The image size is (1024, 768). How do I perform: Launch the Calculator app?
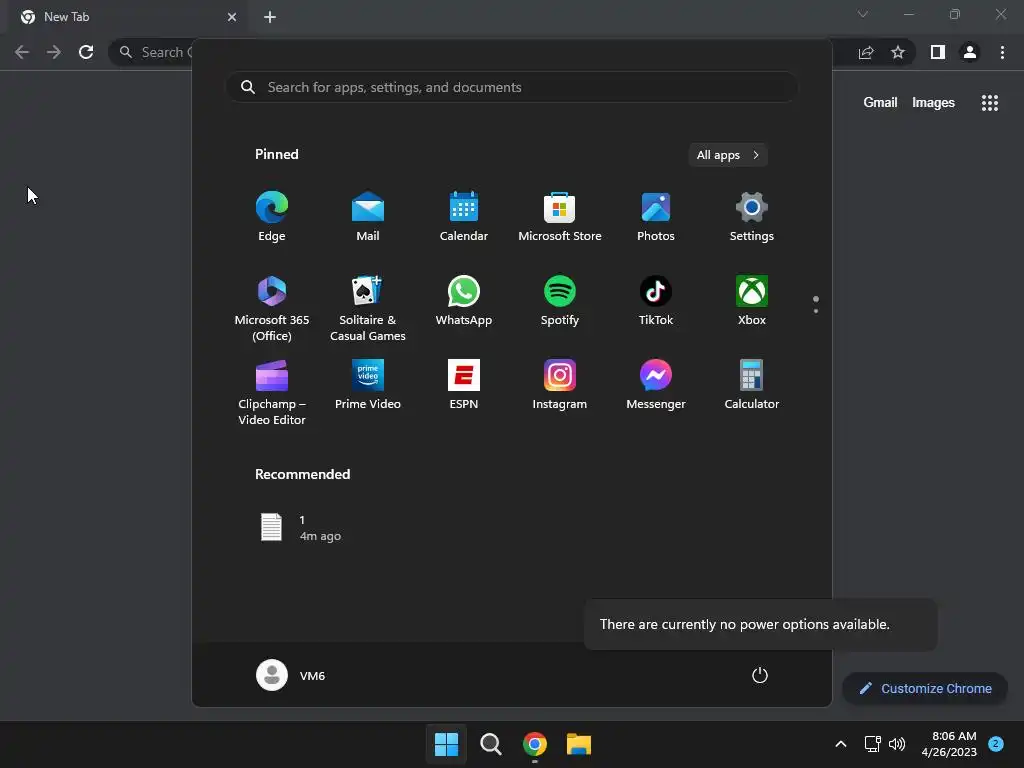point(752,385)
